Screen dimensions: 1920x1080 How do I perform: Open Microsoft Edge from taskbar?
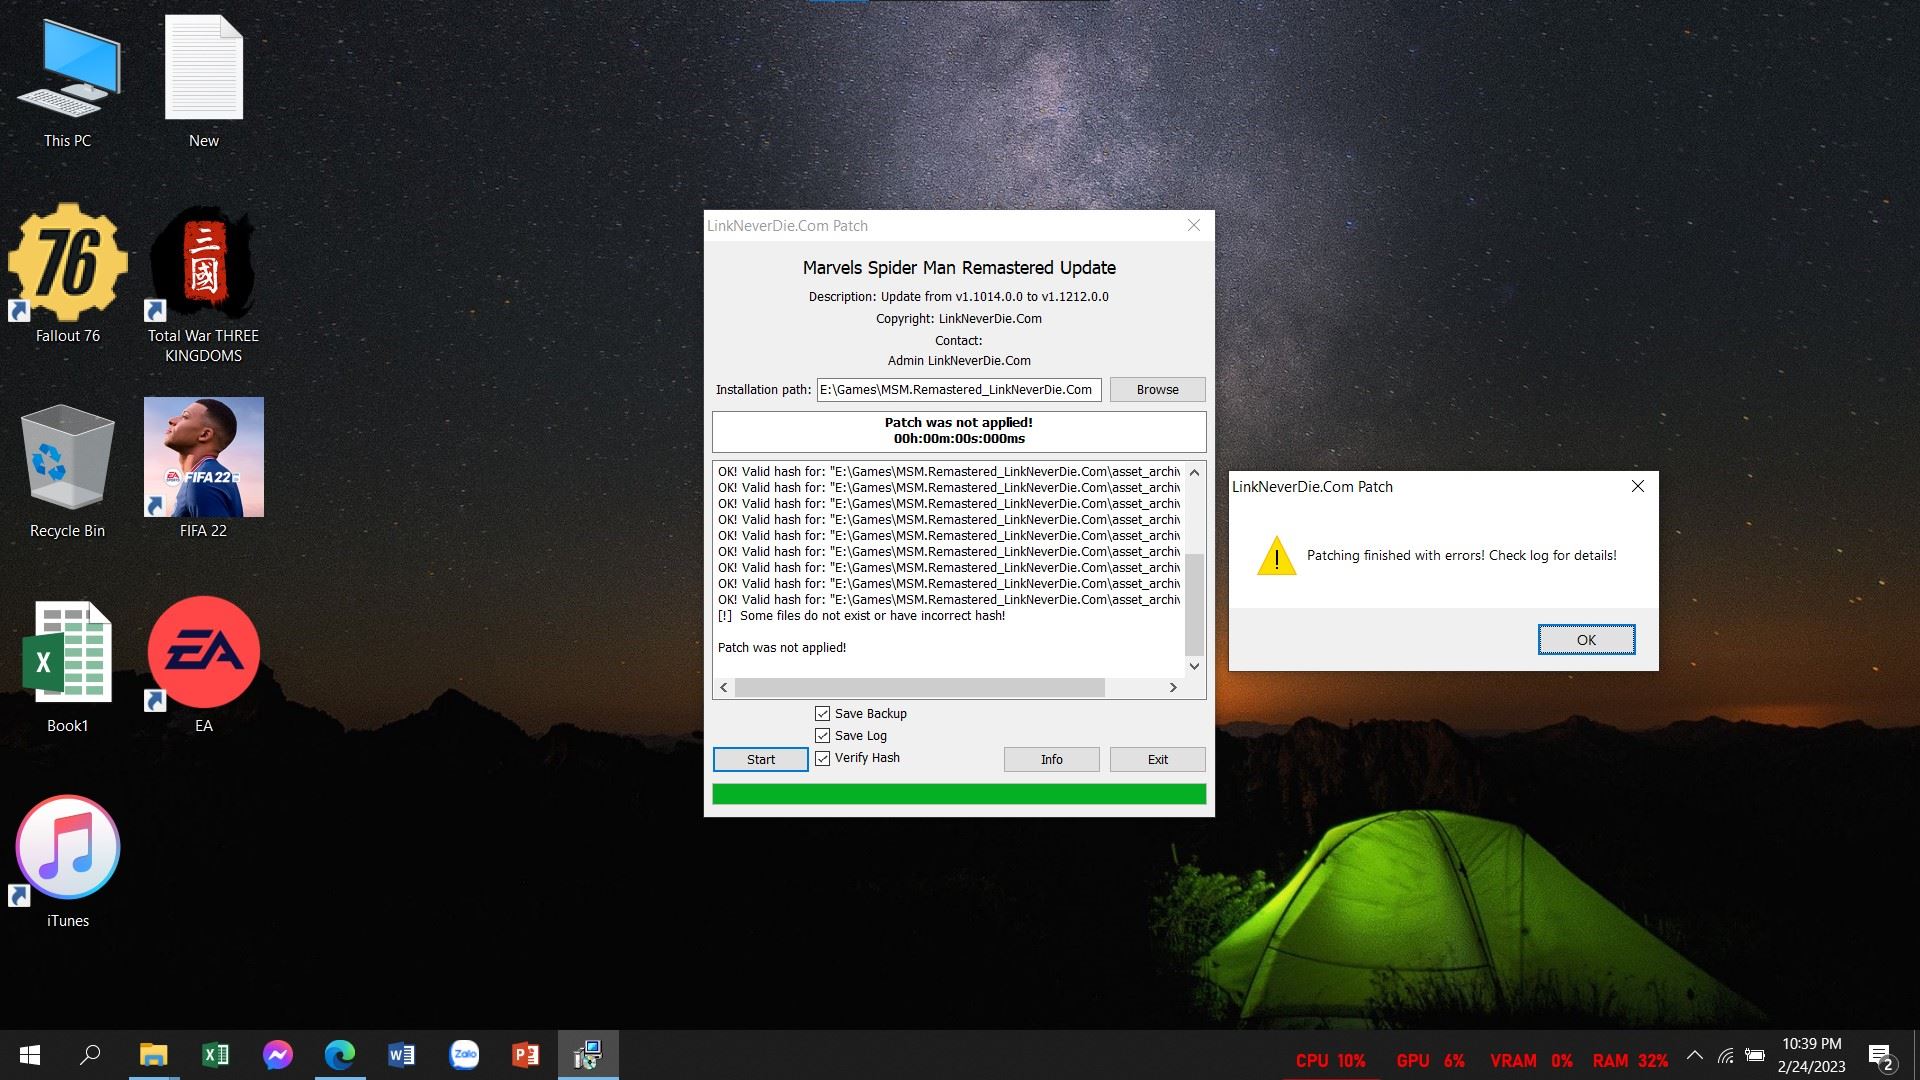tap(340, 1055)
